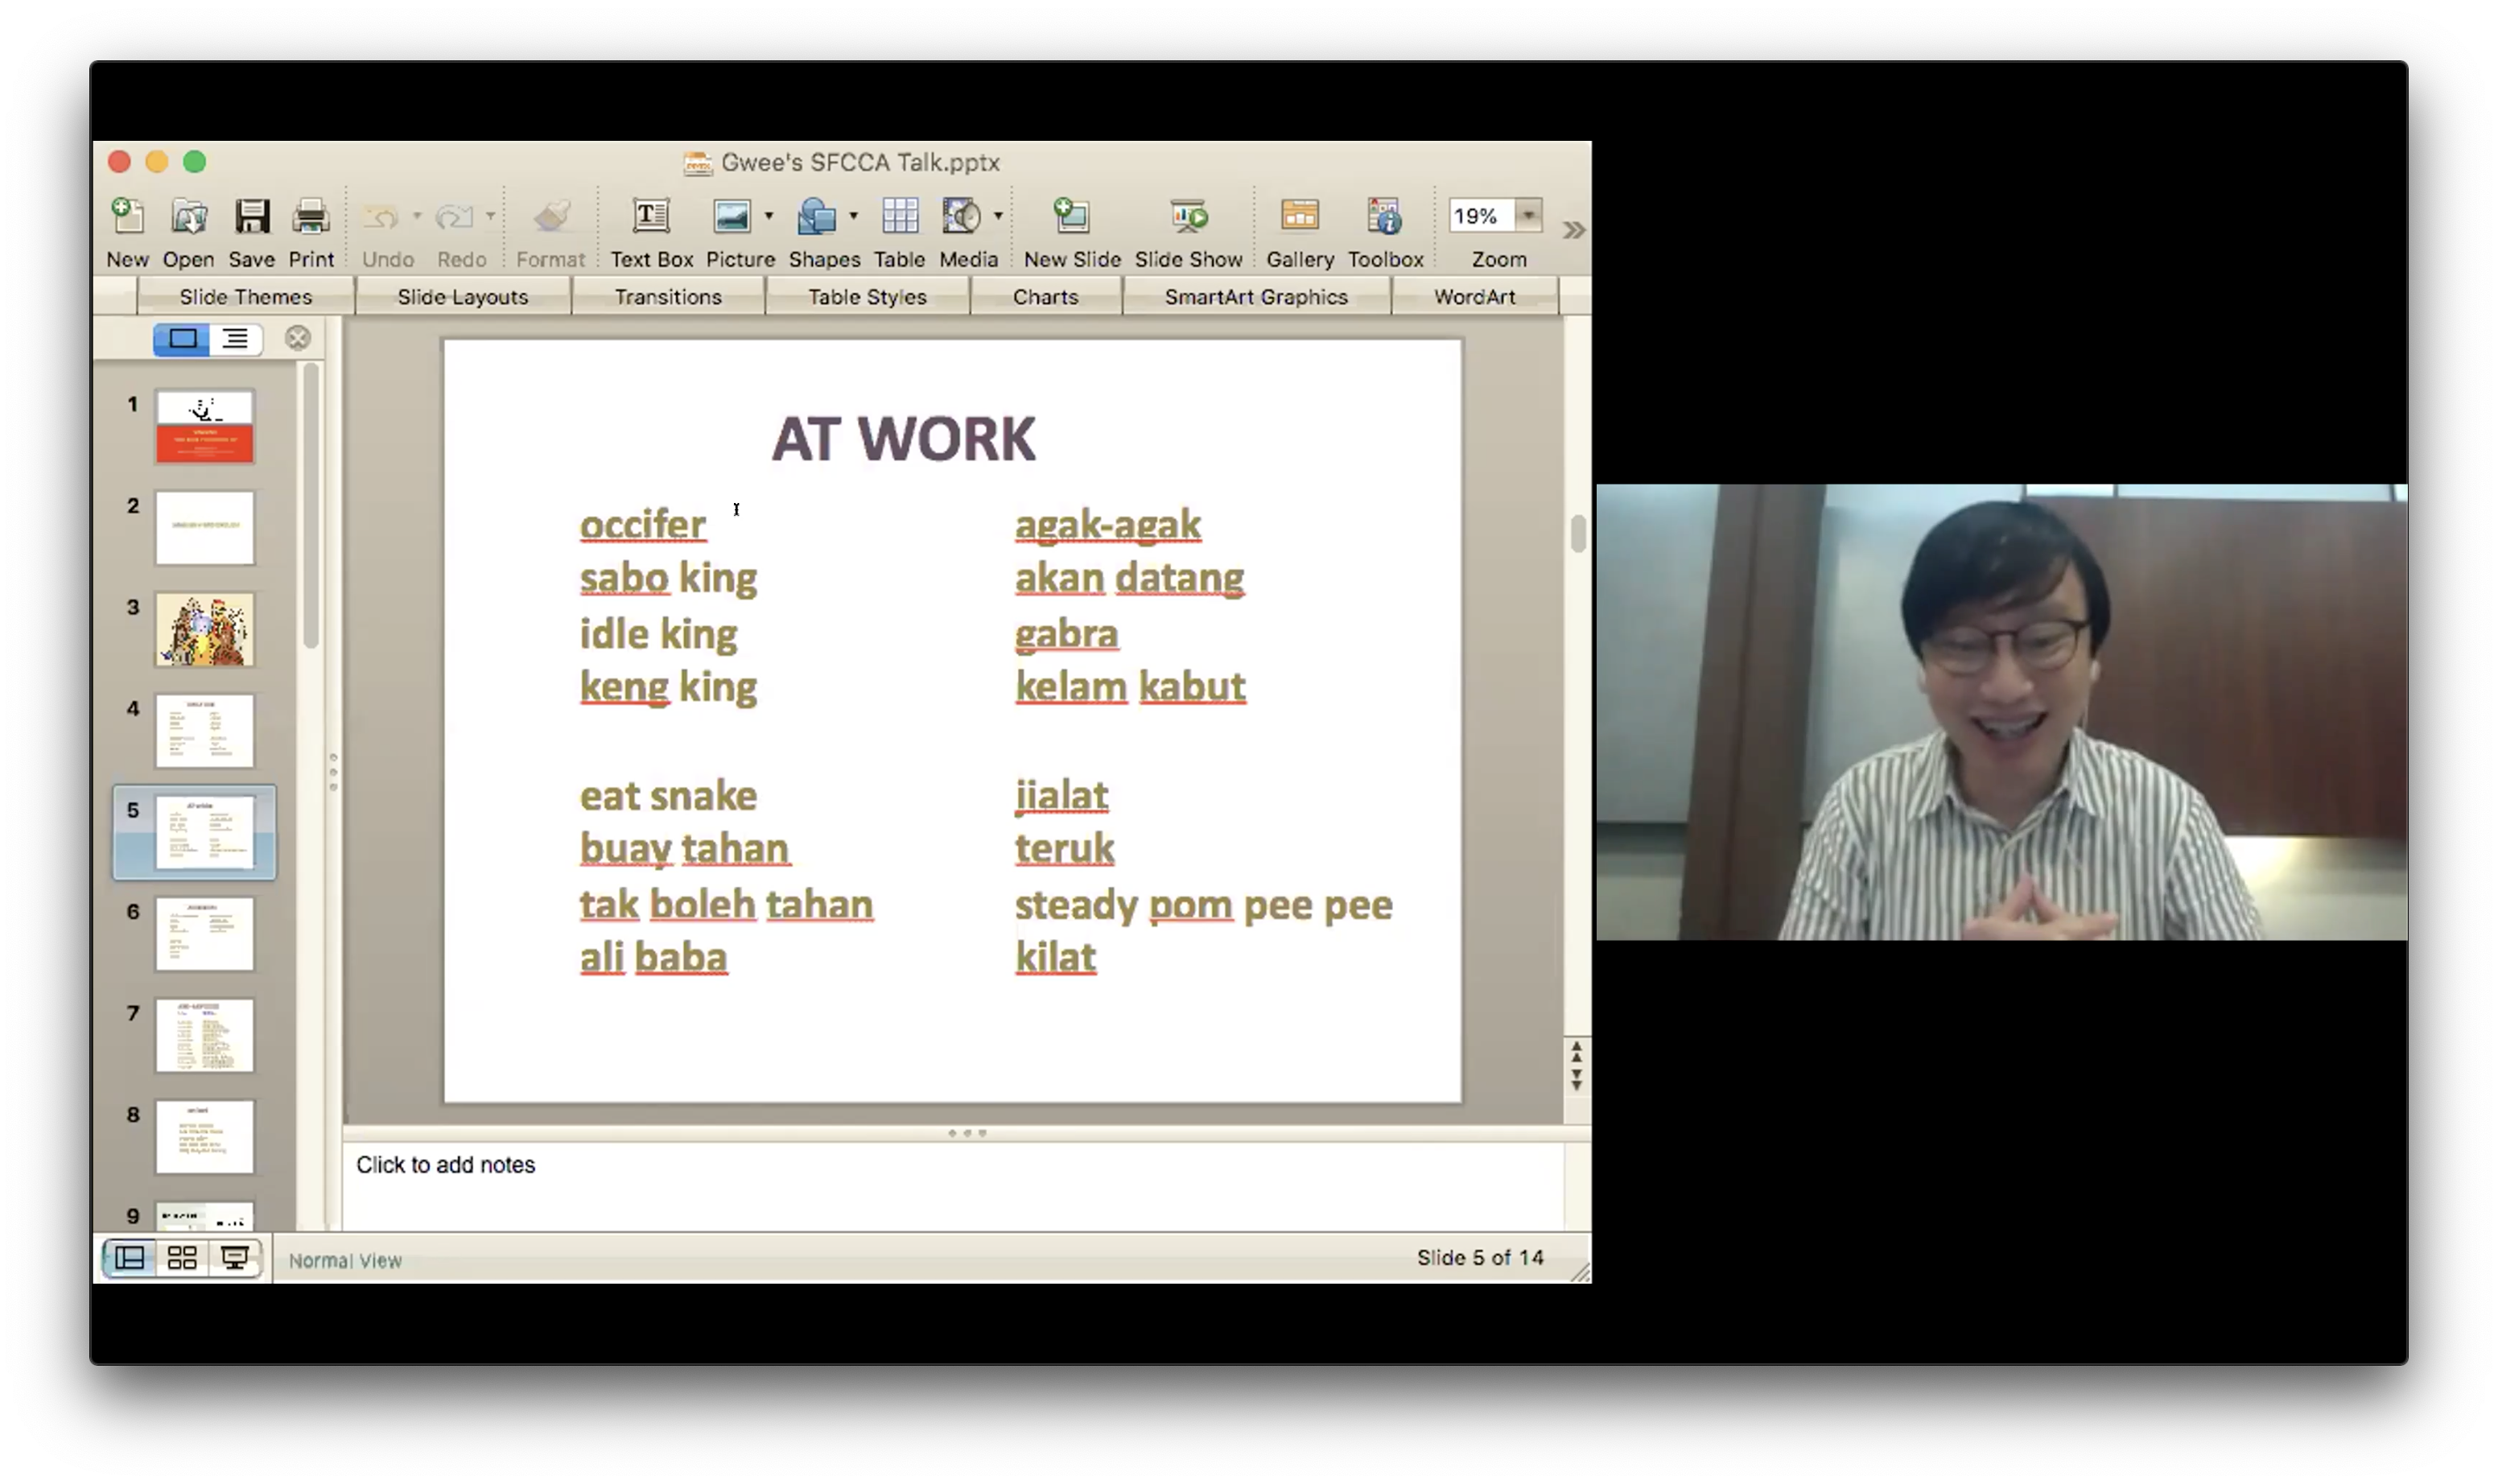This screenshot has height=1484, width=2498.
Task: Save the presentation with the Save icon
Action: coord(251,216)
